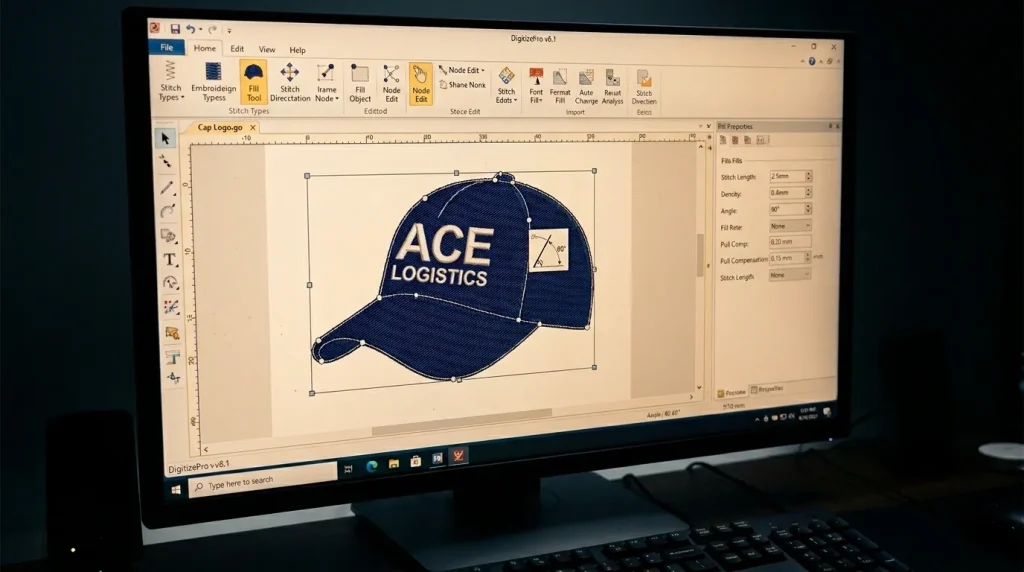Viewport: 1024px width, 572px height.
Task: Click the first icon in Fill Properties toolbar
Action: point(722,140)
